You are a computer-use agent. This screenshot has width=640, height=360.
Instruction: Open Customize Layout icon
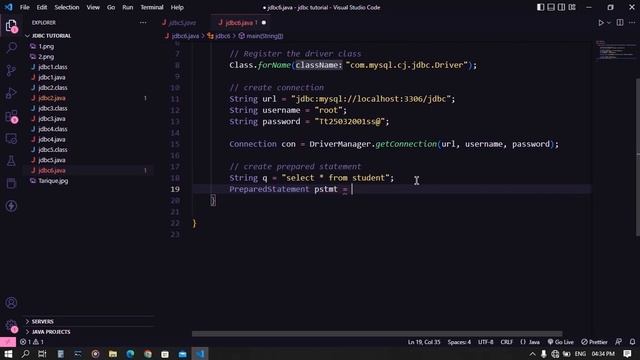coord(572,7)
